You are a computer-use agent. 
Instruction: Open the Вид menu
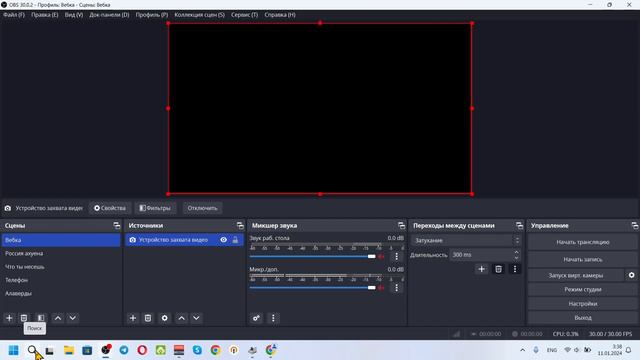(x=74, y=15)
